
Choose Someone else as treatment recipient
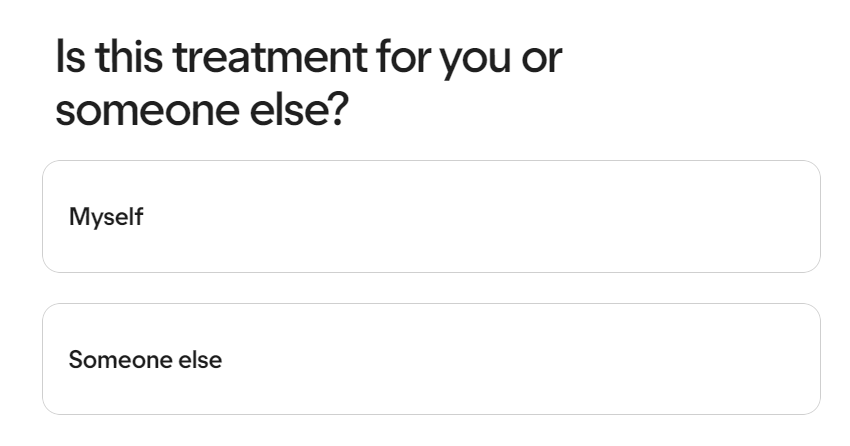click(432, 359)
